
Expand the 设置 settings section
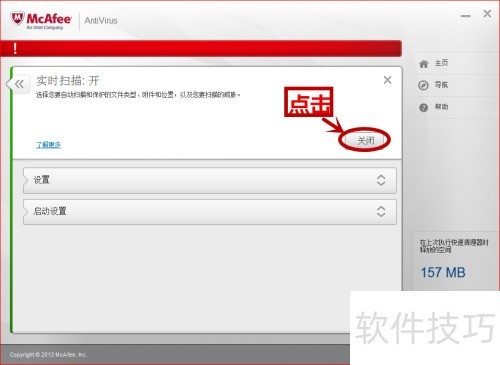(x=210, y=180)
